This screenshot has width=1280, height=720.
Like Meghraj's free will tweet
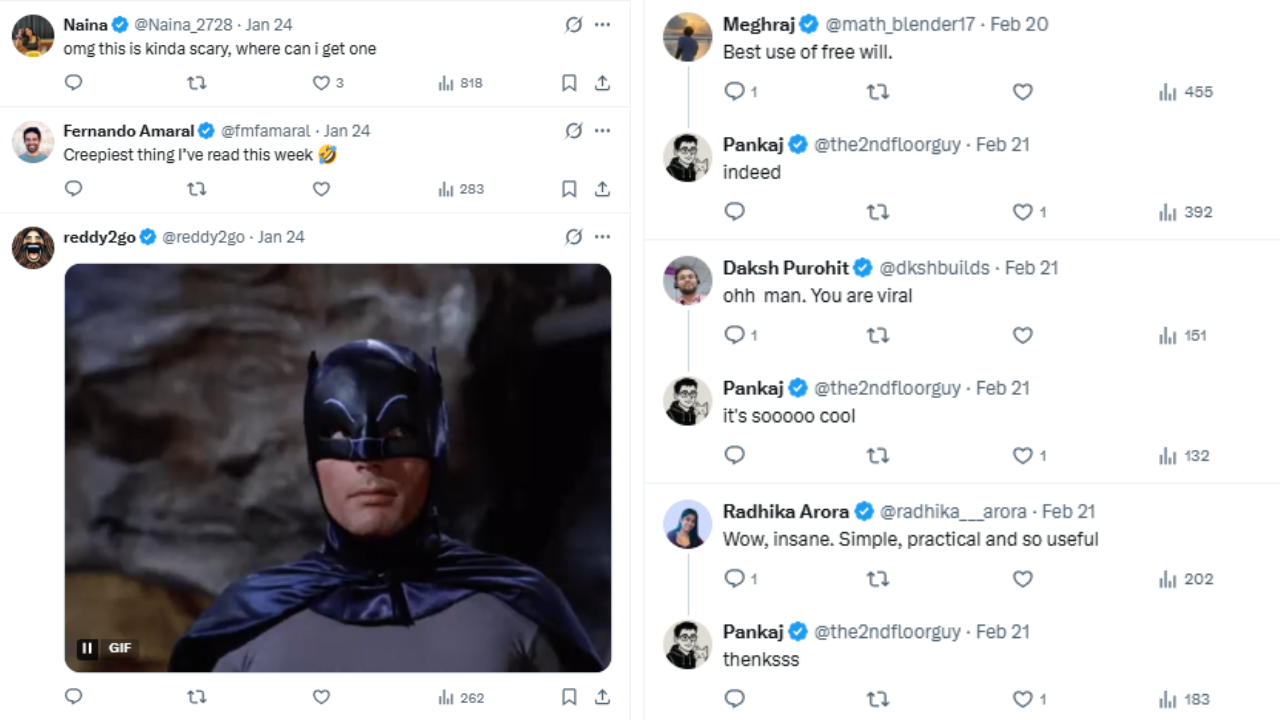[1022, 92]
